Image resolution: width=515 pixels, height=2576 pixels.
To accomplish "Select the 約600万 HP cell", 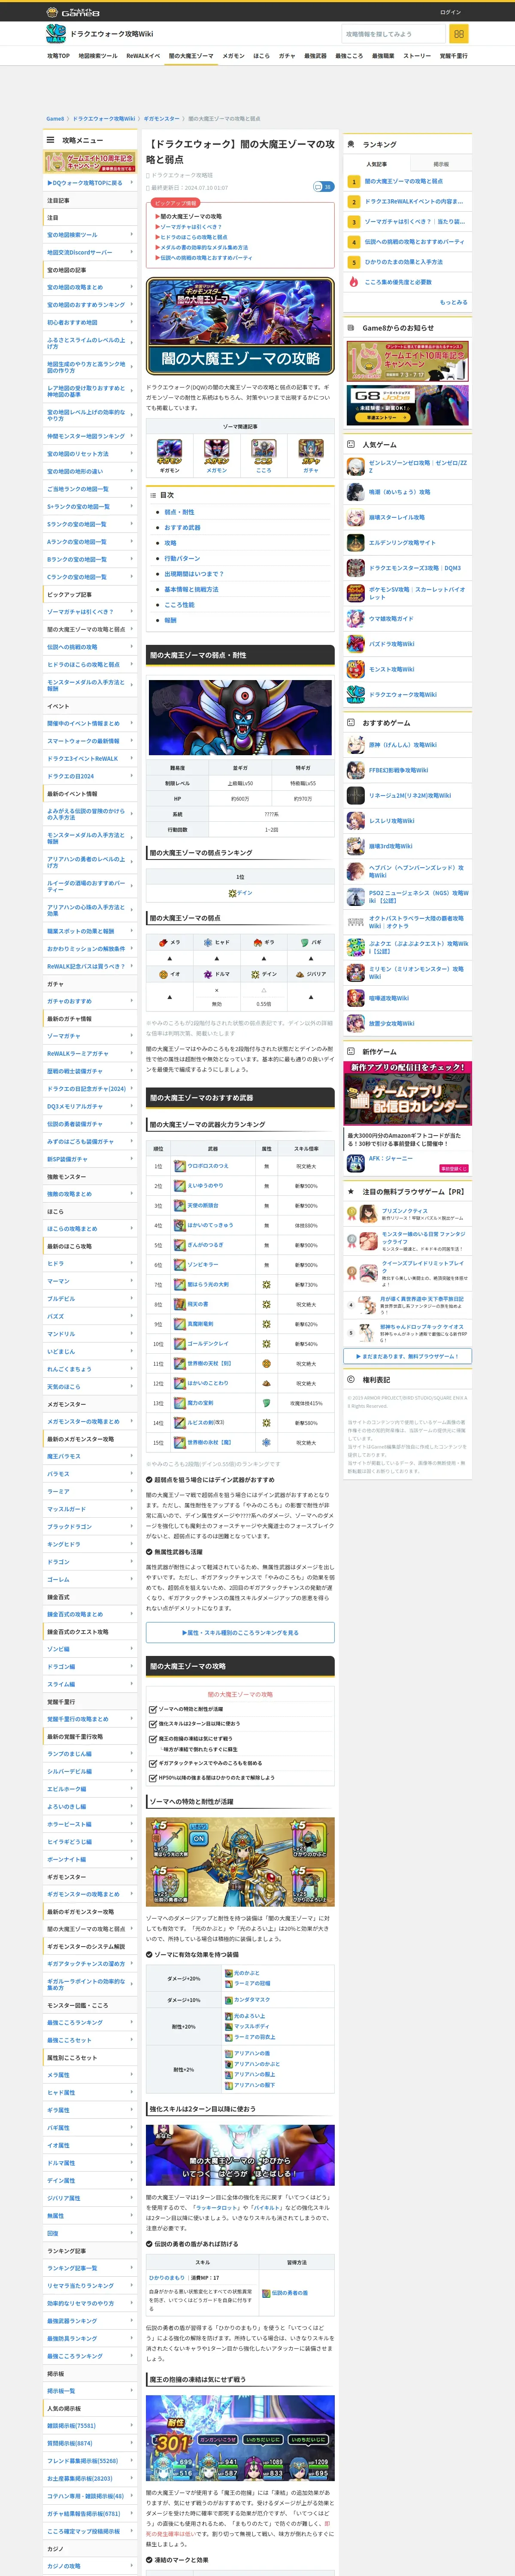I will 240,799.
